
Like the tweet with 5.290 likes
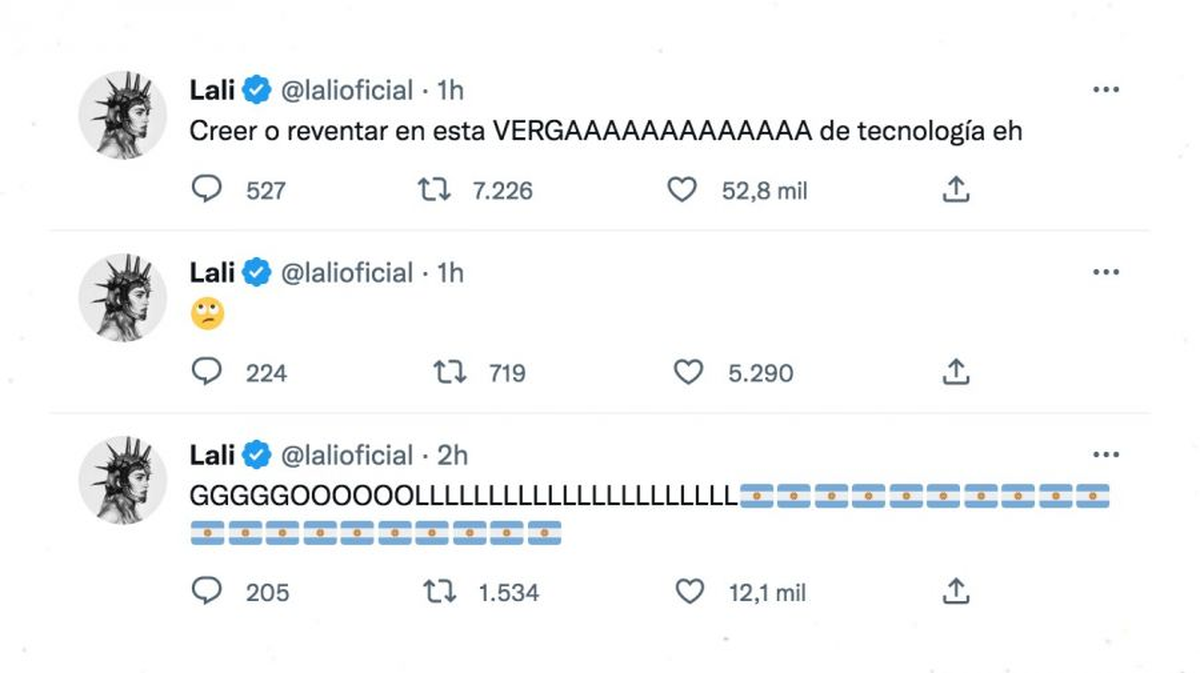click(688, 372)
